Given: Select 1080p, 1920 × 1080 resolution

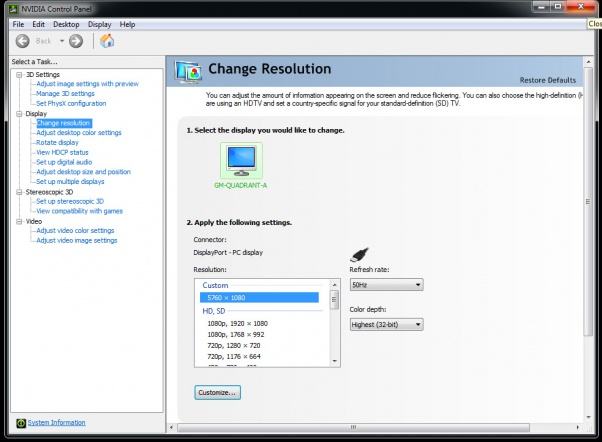Looking at the screenshot, I should [x=238, y=324].
